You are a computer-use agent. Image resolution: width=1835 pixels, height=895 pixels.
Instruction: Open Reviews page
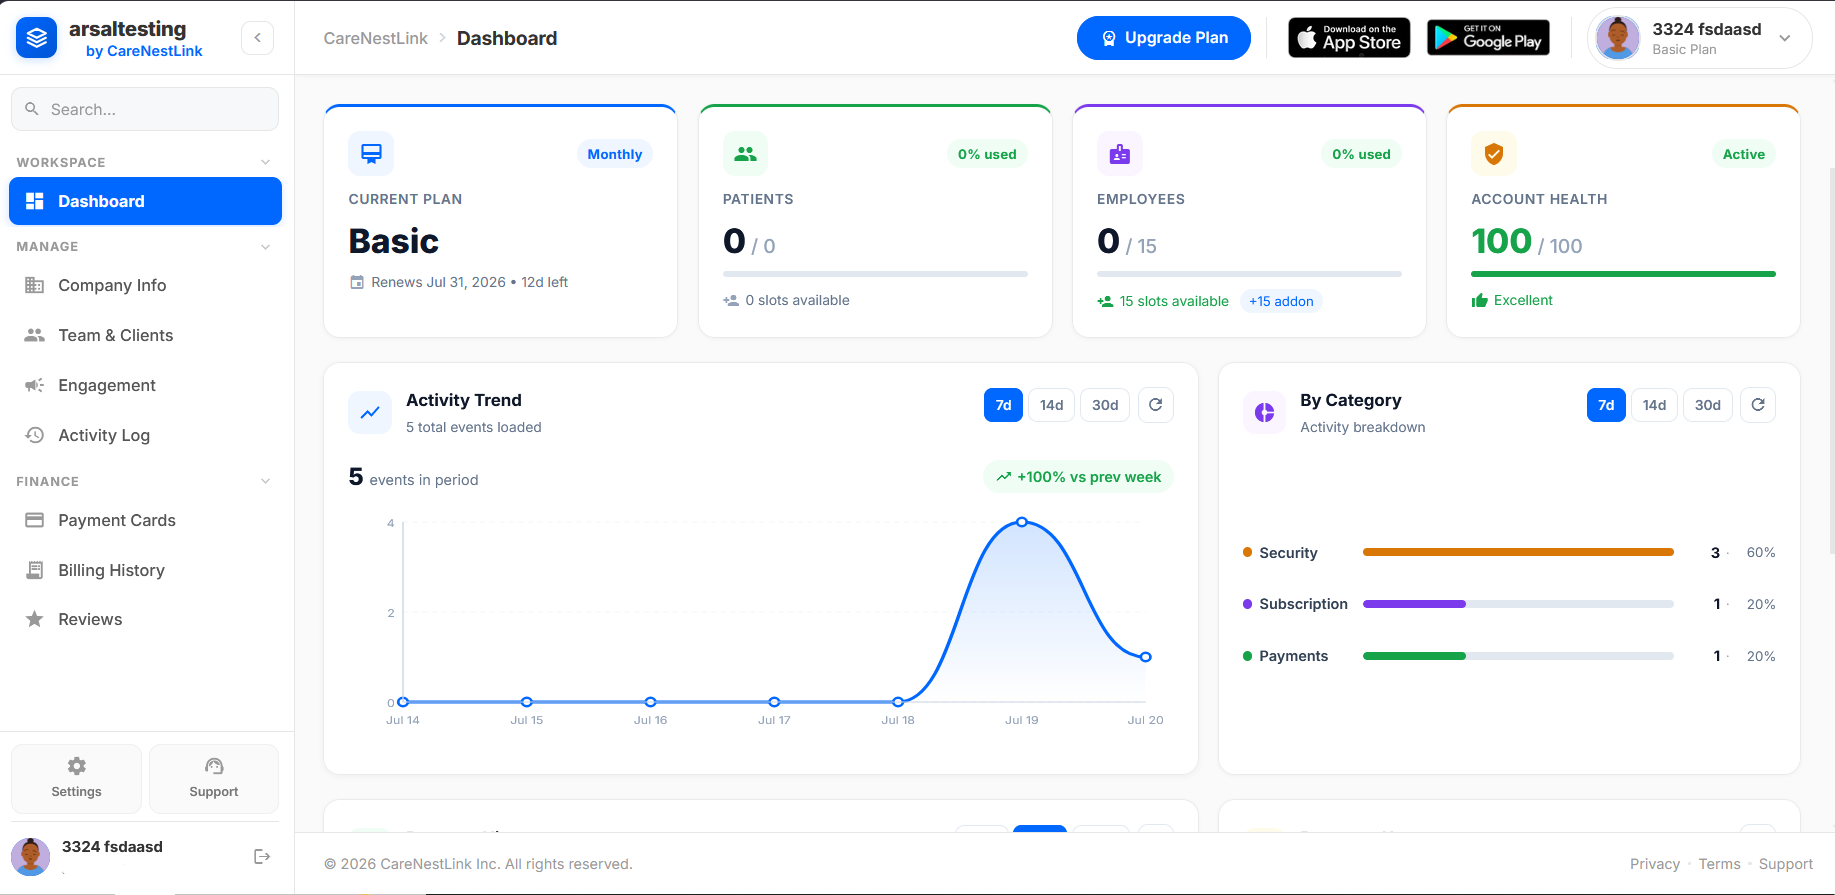(145, 619)
